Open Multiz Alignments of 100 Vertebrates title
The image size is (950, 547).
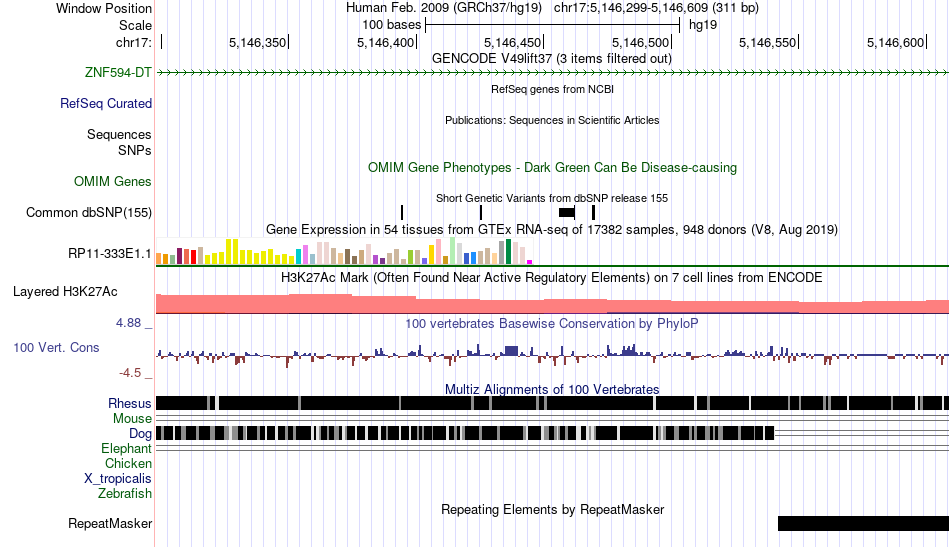[552, 389]
